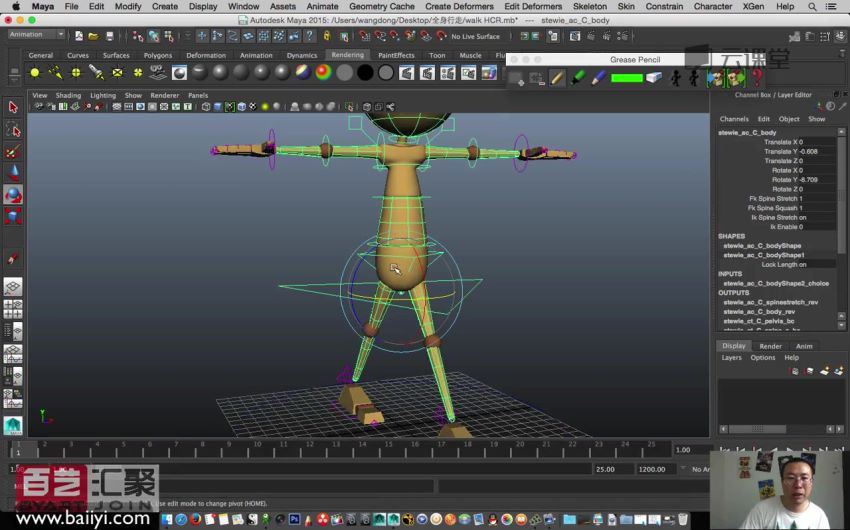This screenshot has width=850, height=530.
Task: Switch to four view panel layout
Action: point(13,309)
